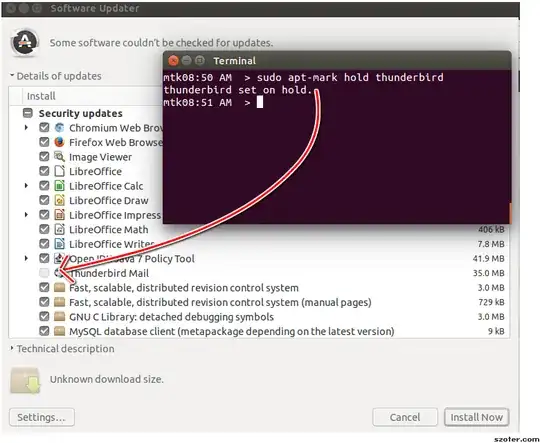The height and width of the screenshot is (443, 540).
Task: Open the Settings dialog
Action: (42, 417)
